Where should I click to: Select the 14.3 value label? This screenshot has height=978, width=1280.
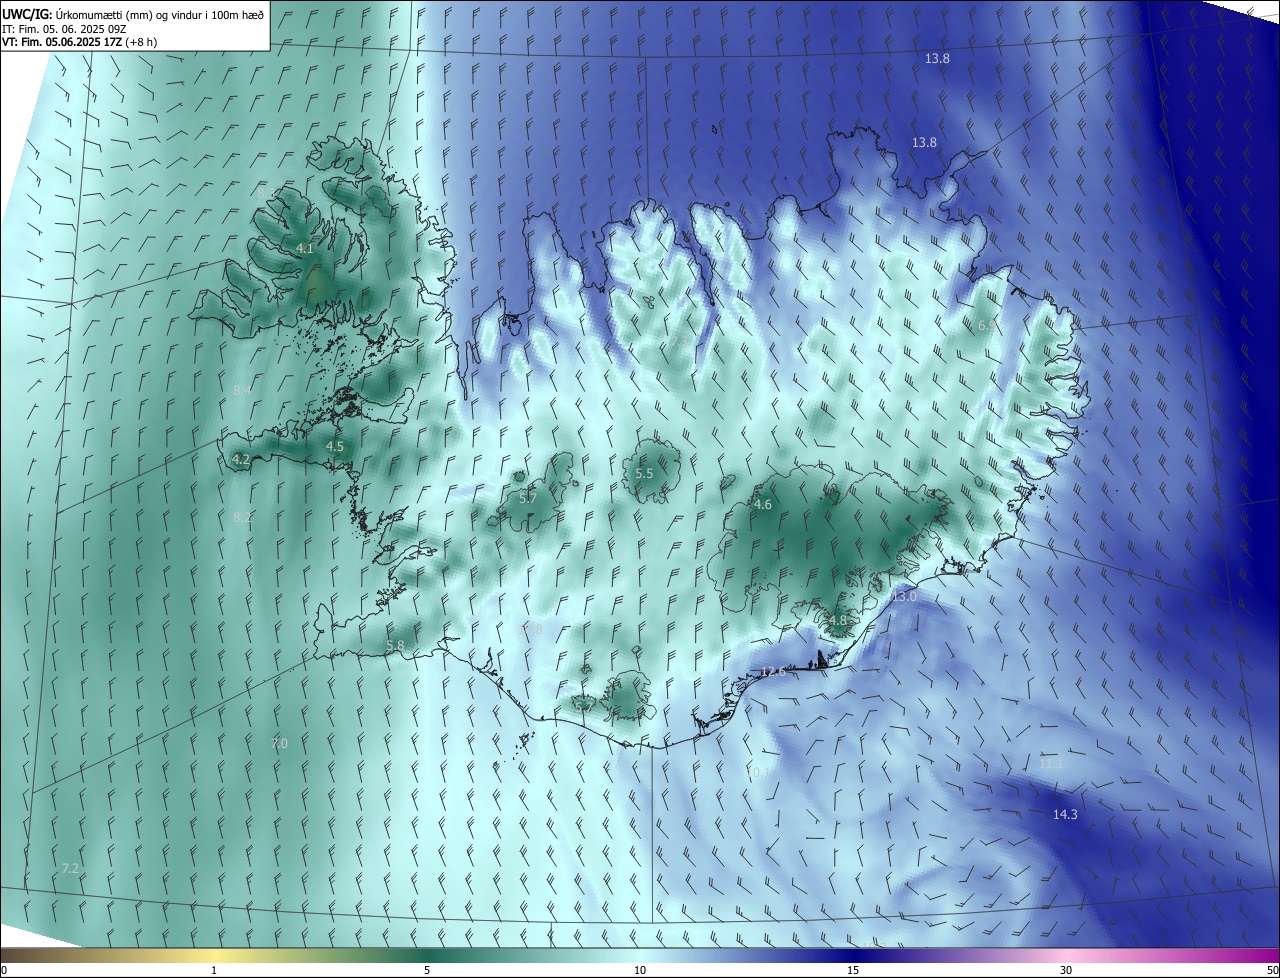click(x=1065, y=815)
